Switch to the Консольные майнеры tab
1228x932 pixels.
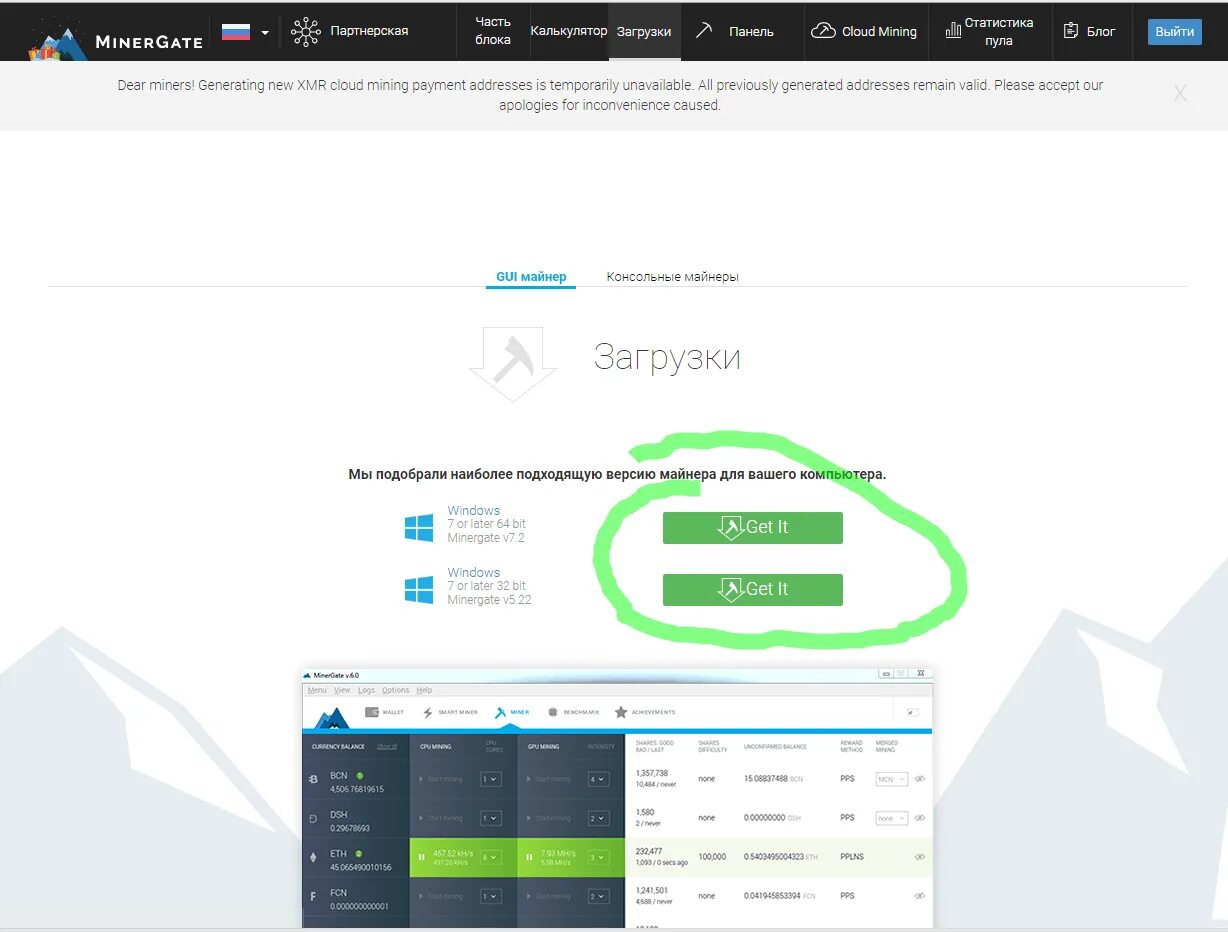[x=673, y=277]
